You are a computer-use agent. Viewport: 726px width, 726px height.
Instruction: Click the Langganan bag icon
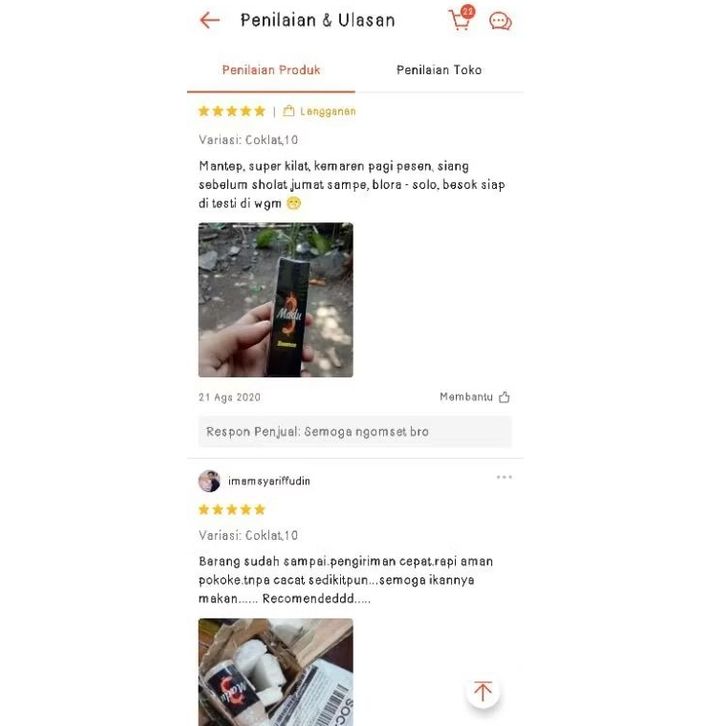(288, 111)
